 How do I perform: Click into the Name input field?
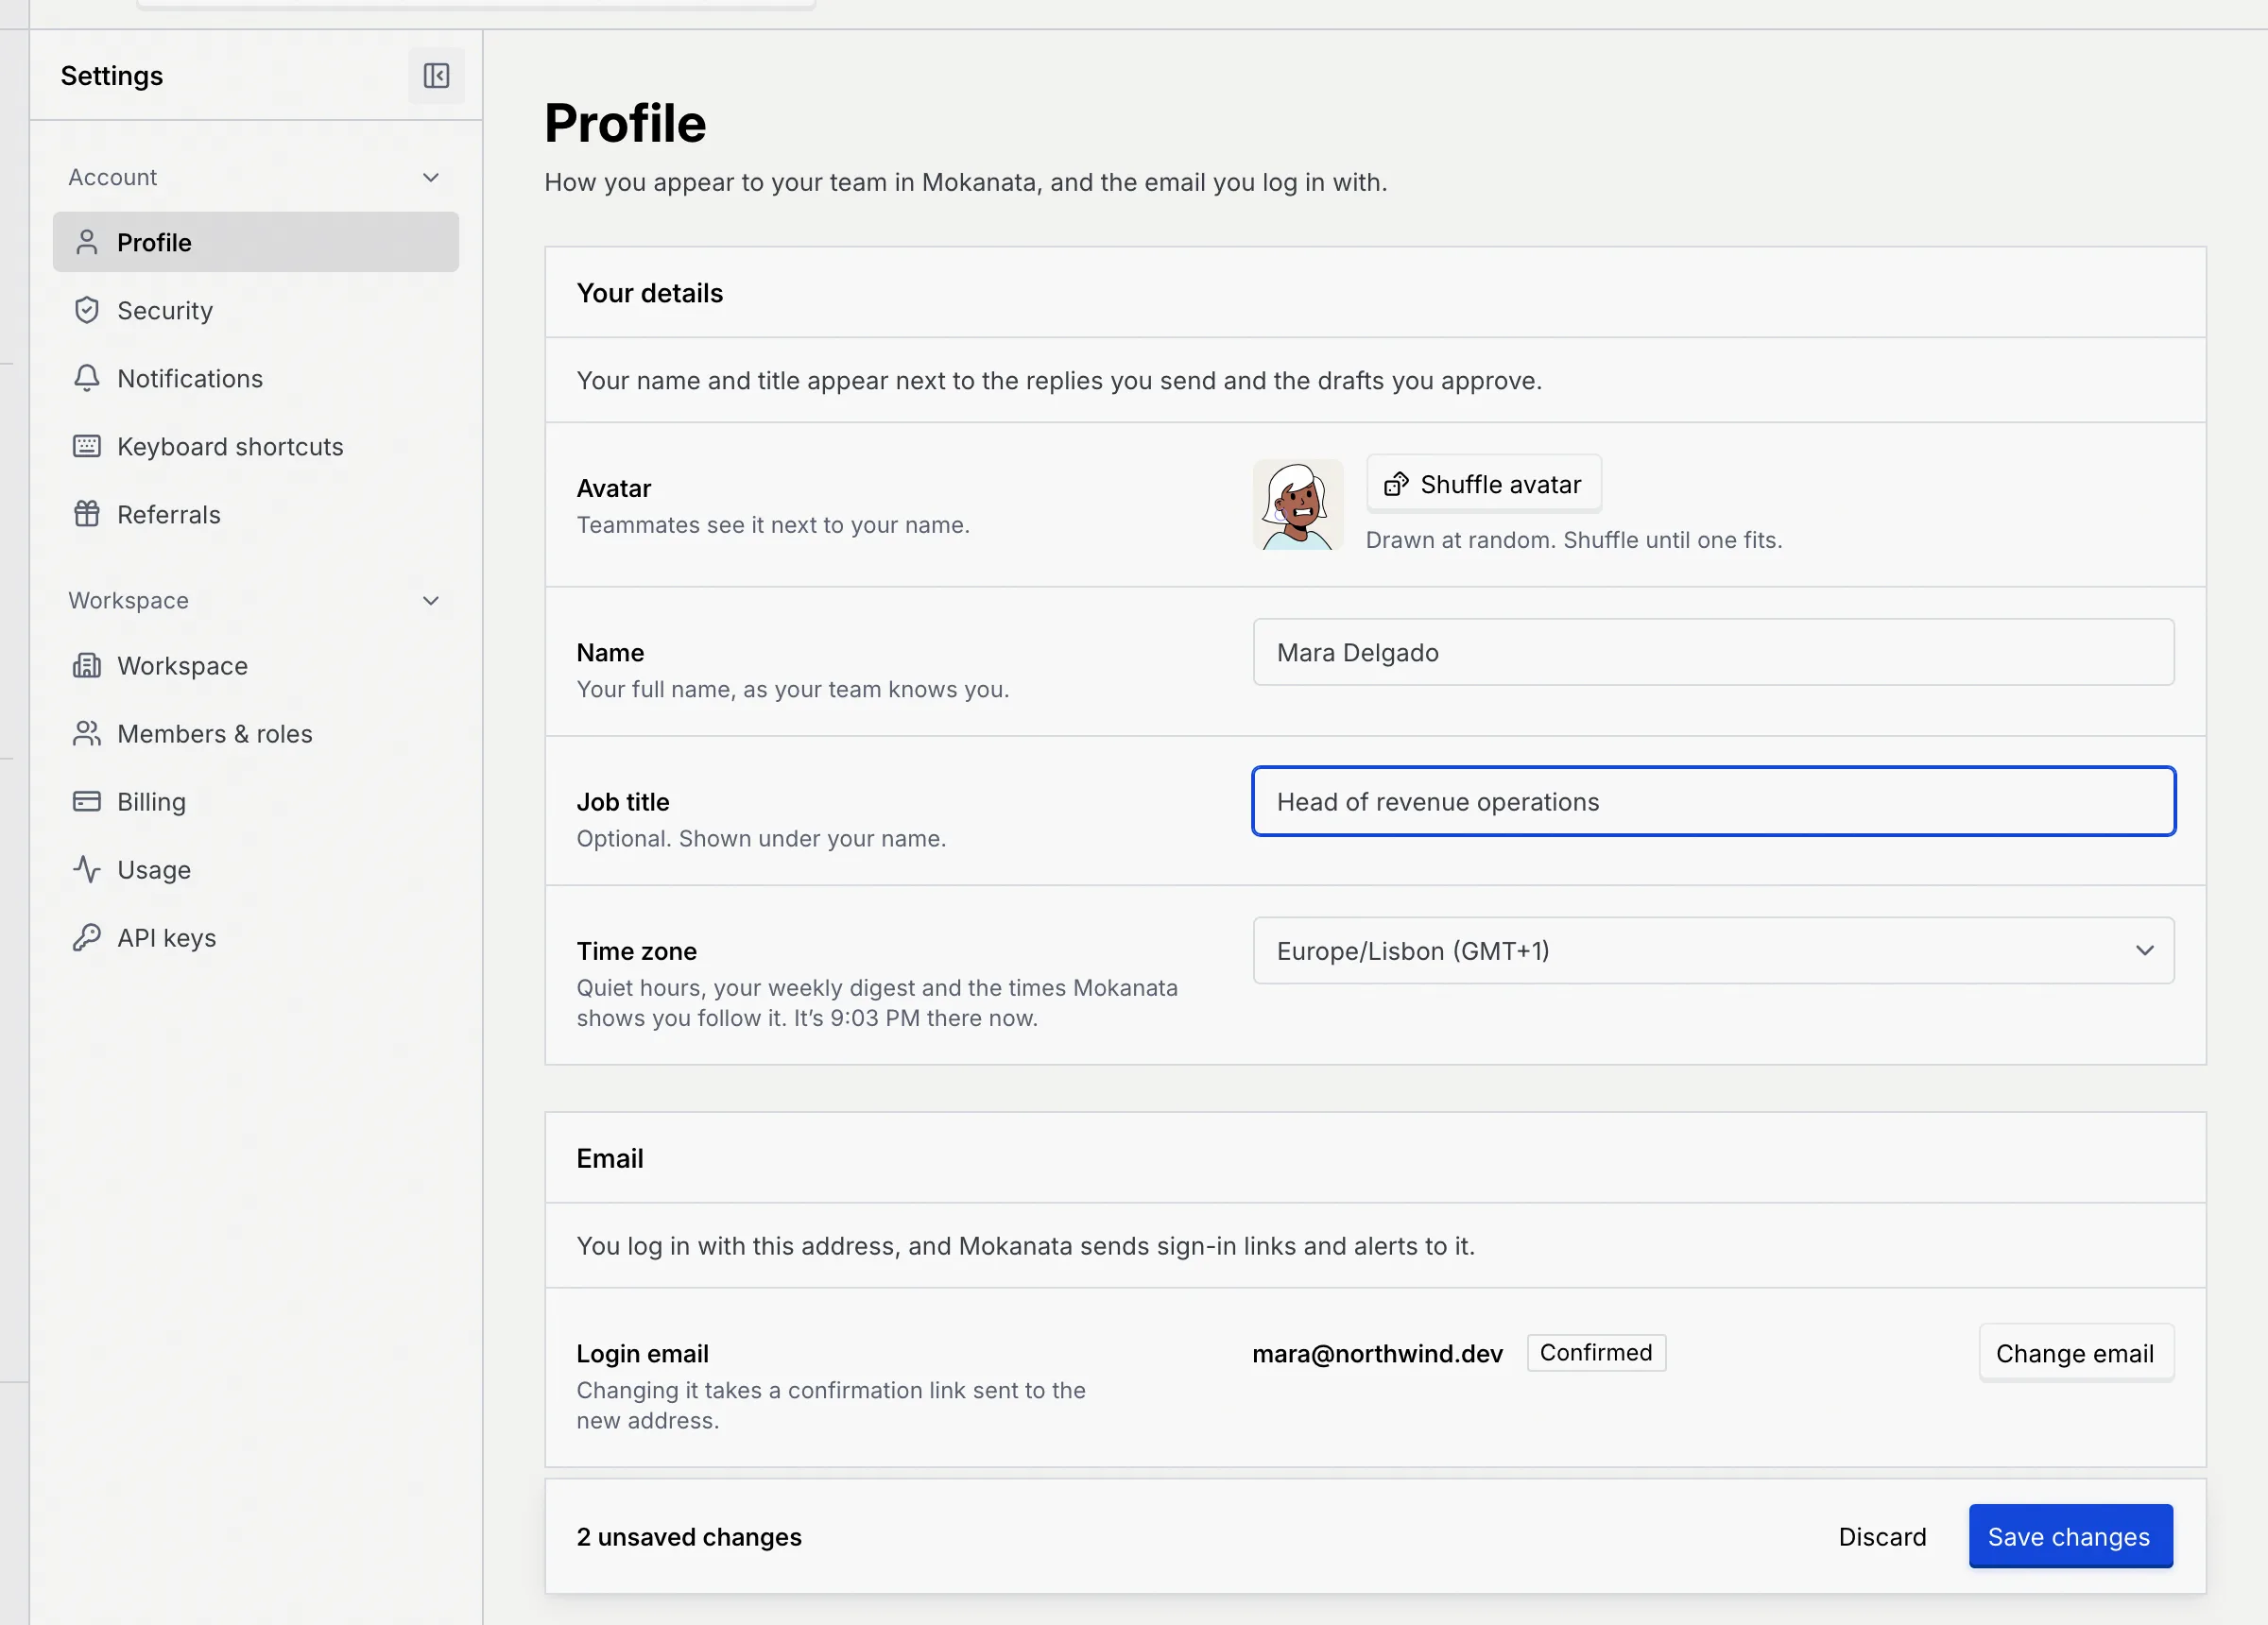tap(1713, 653)
